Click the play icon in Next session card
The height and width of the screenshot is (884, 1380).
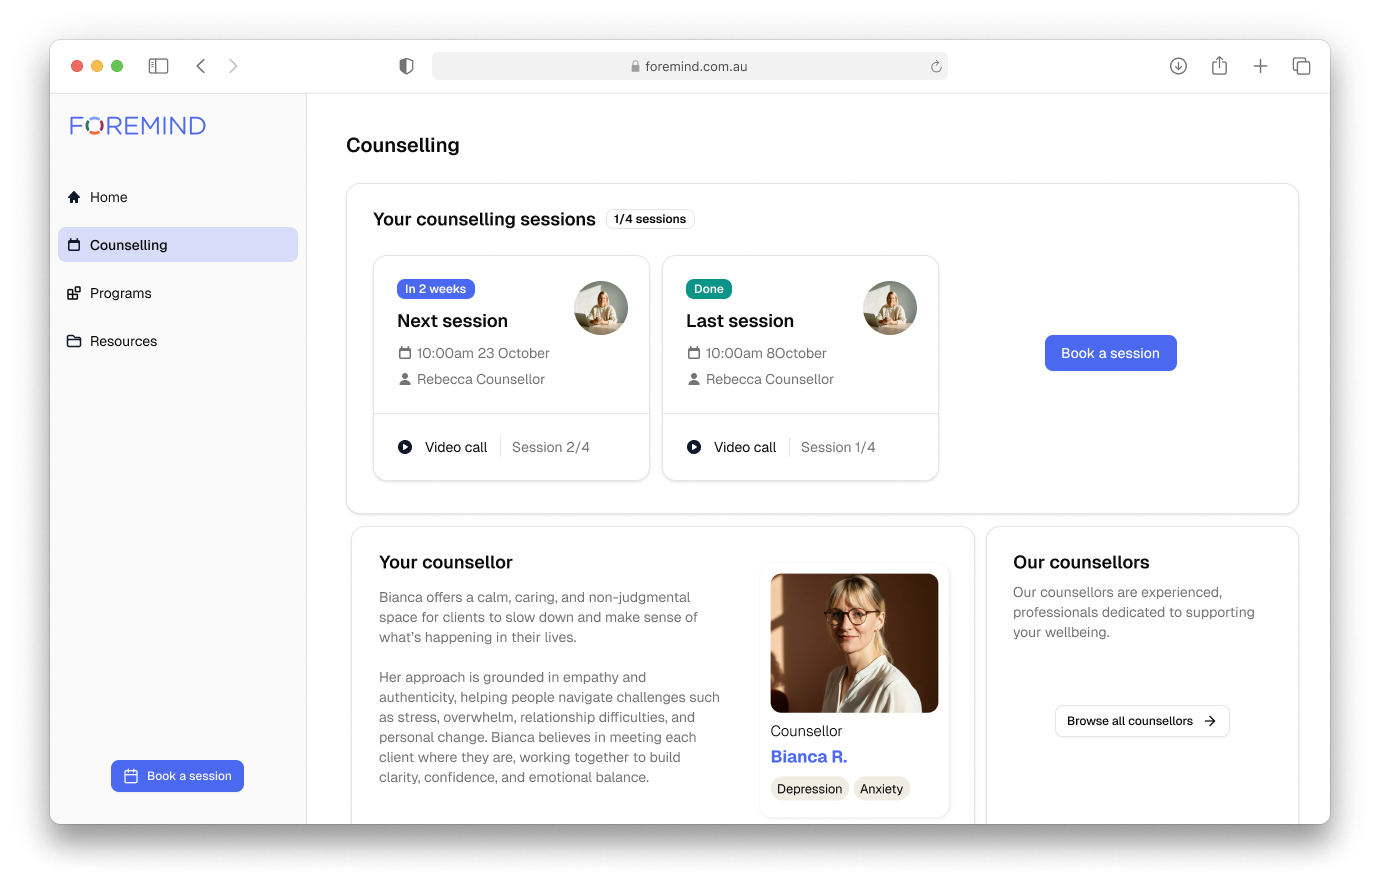point(405,447)
